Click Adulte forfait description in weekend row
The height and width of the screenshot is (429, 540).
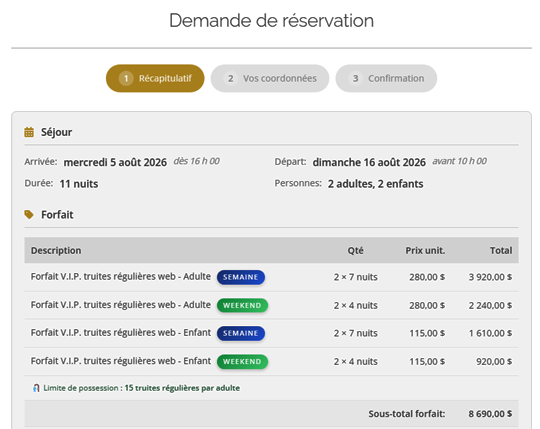[x=121, y=305]
